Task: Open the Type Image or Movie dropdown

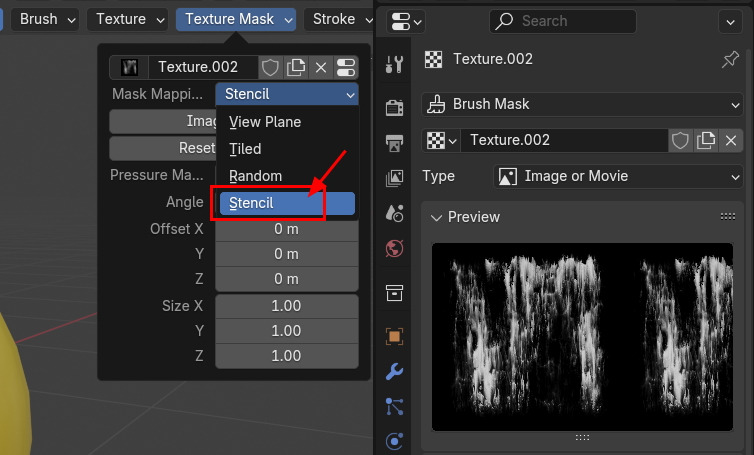Action: (618, 177)
